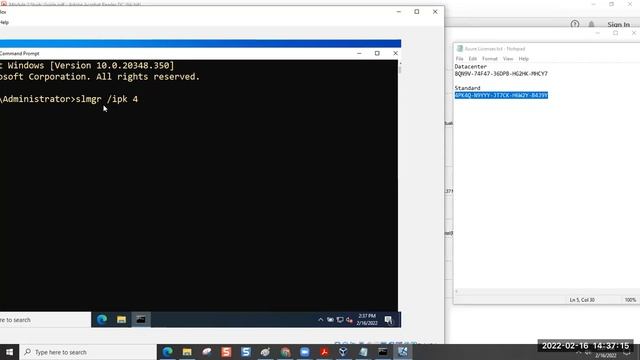Maximize the Command Prompt window
640x360 pixels.
(377, 53)
